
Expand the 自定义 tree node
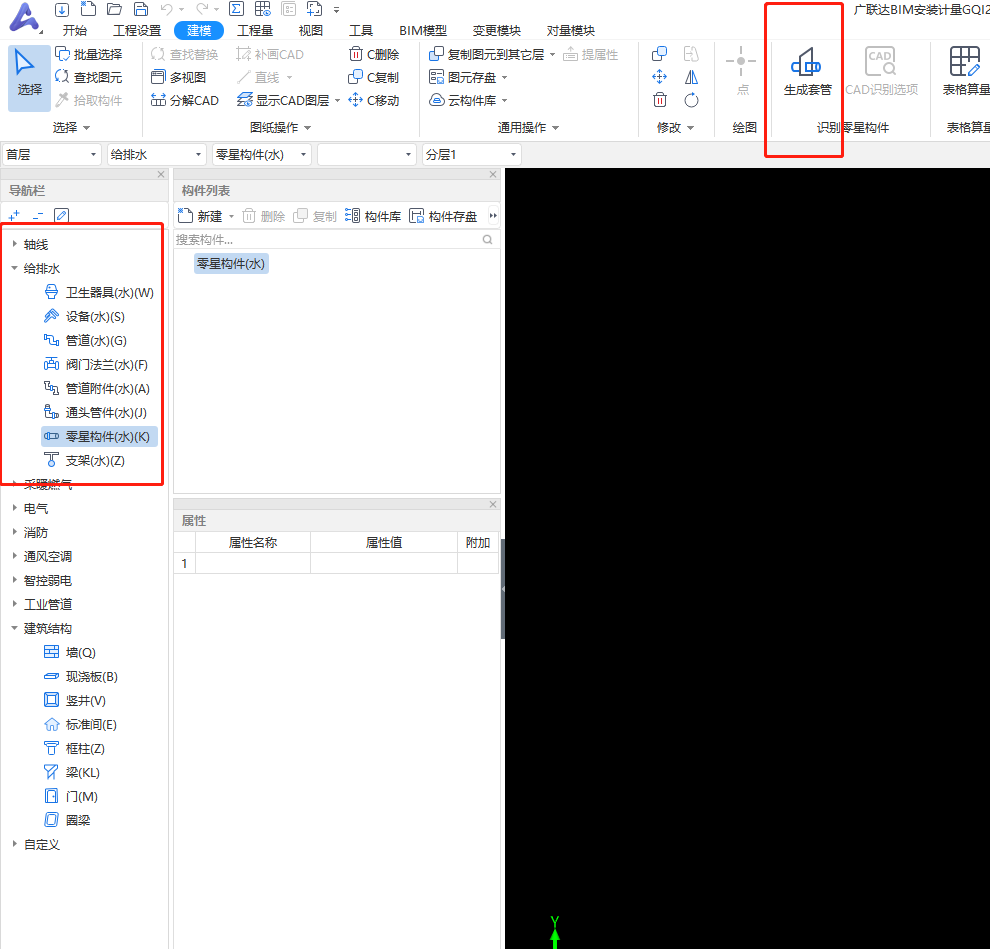[15, 843]
